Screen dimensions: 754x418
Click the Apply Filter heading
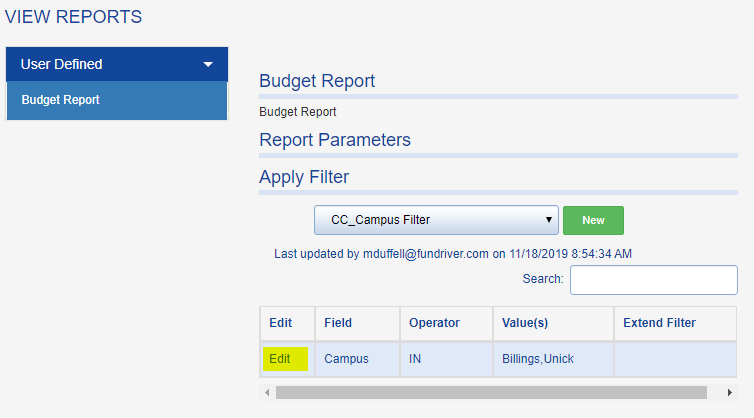(304, 177)
